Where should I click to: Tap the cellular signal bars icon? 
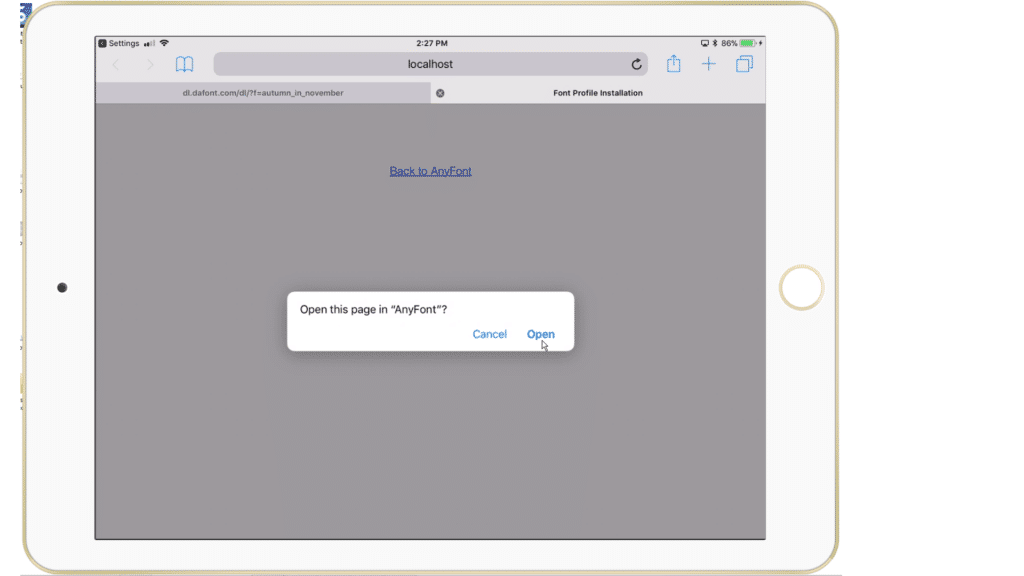pyautogui.click(x=150, y=43)
